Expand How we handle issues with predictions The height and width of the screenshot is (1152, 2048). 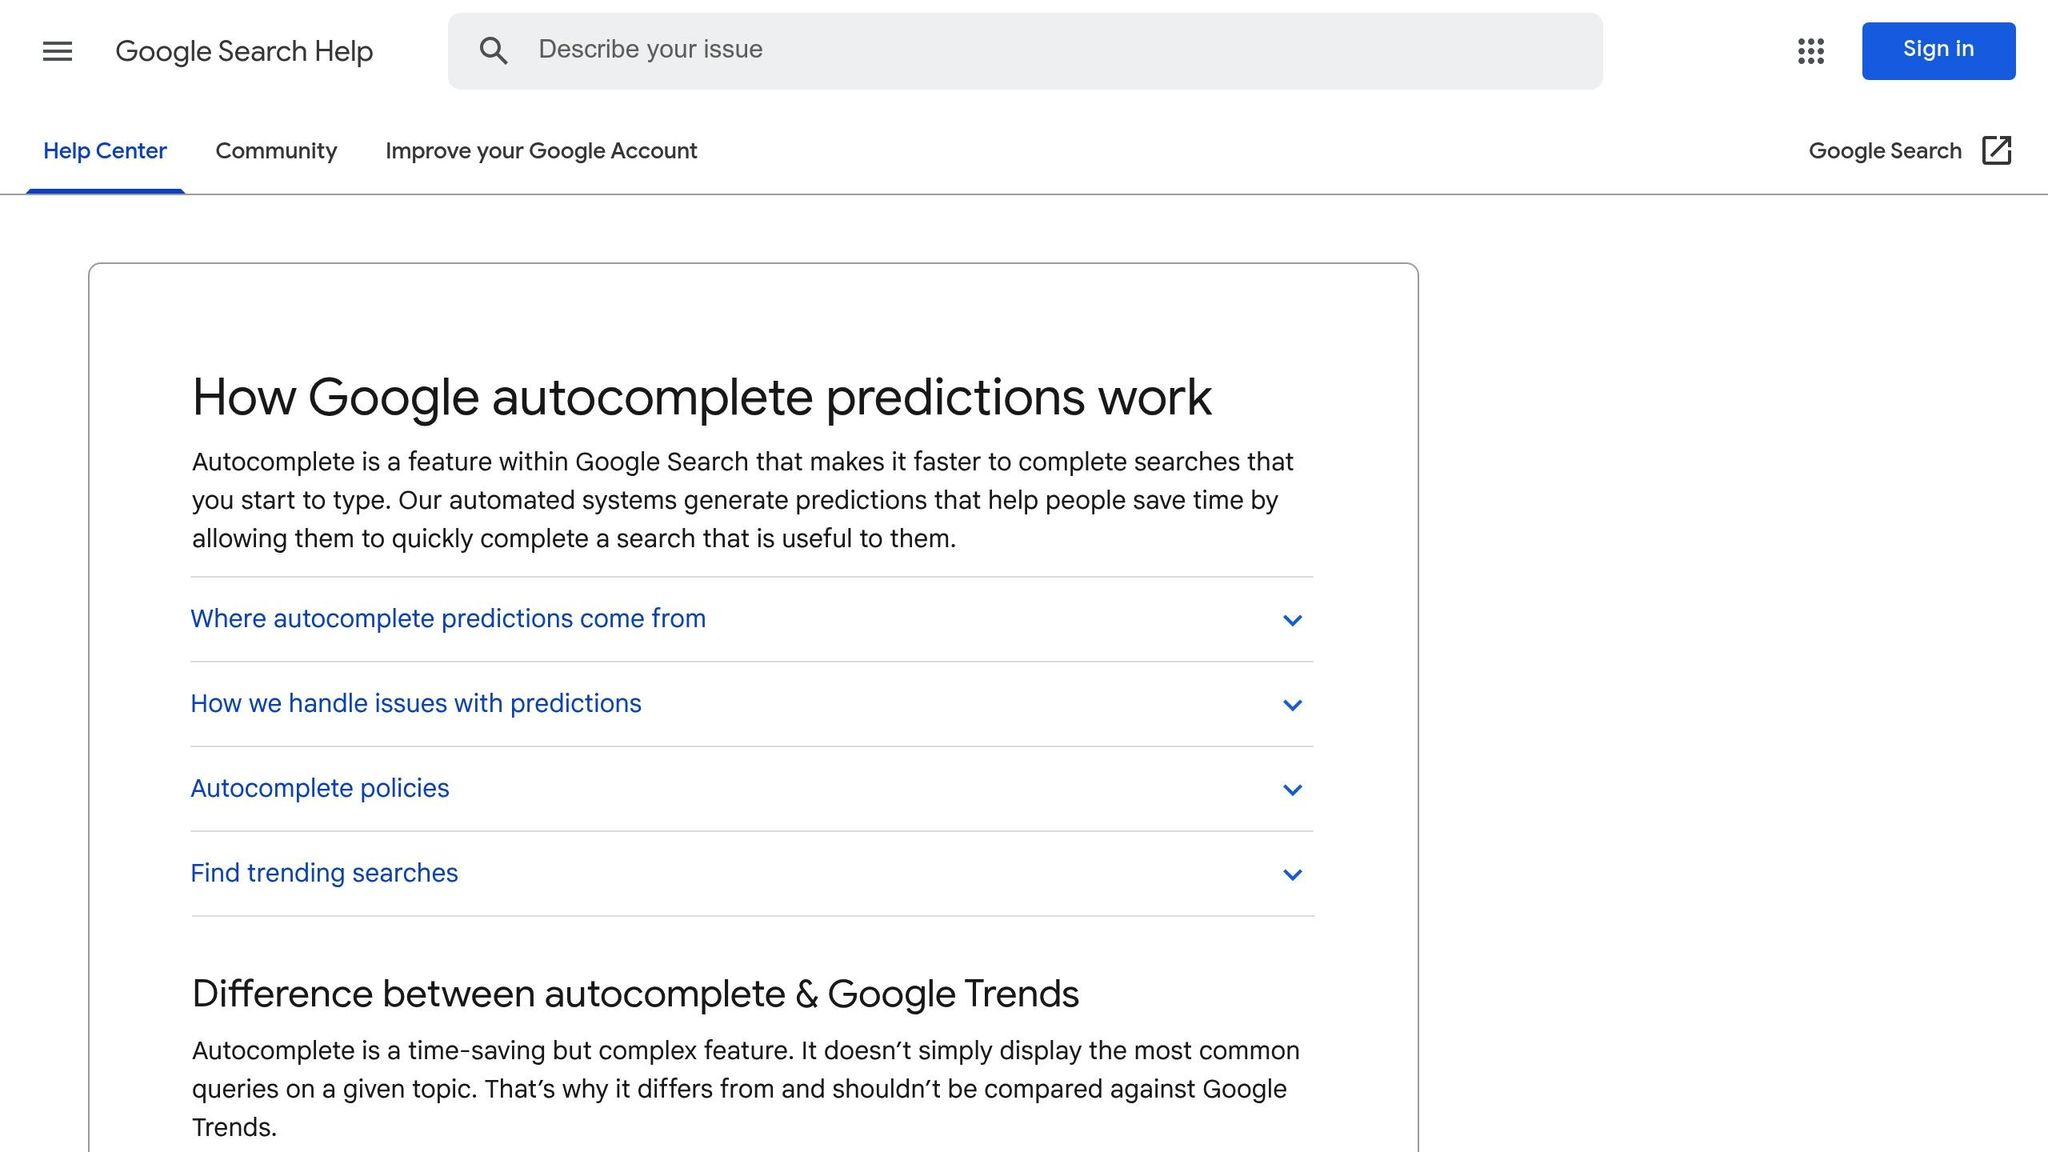click(x=416, y=704)
